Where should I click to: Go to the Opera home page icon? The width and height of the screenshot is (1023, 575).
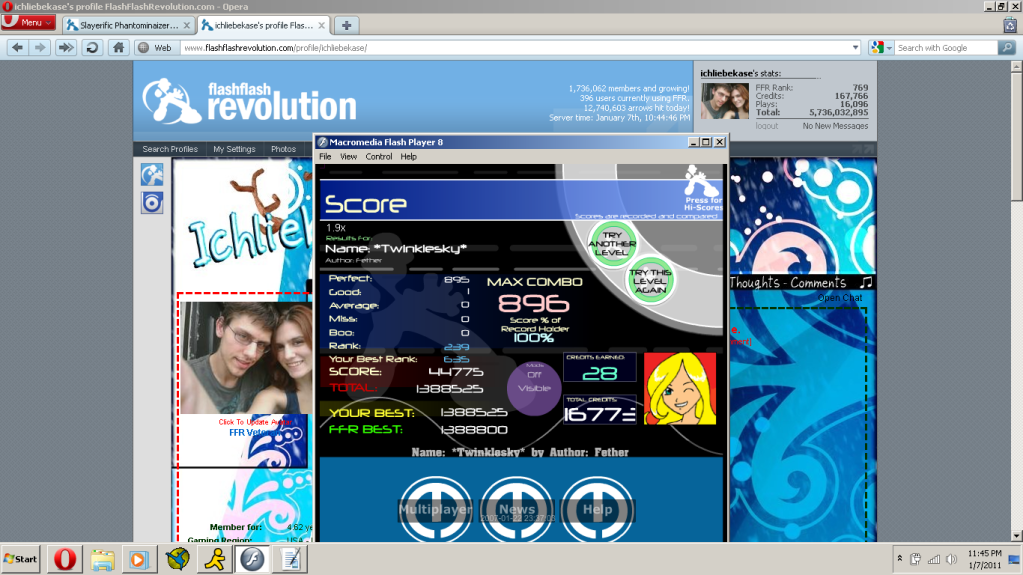(118, 47)
